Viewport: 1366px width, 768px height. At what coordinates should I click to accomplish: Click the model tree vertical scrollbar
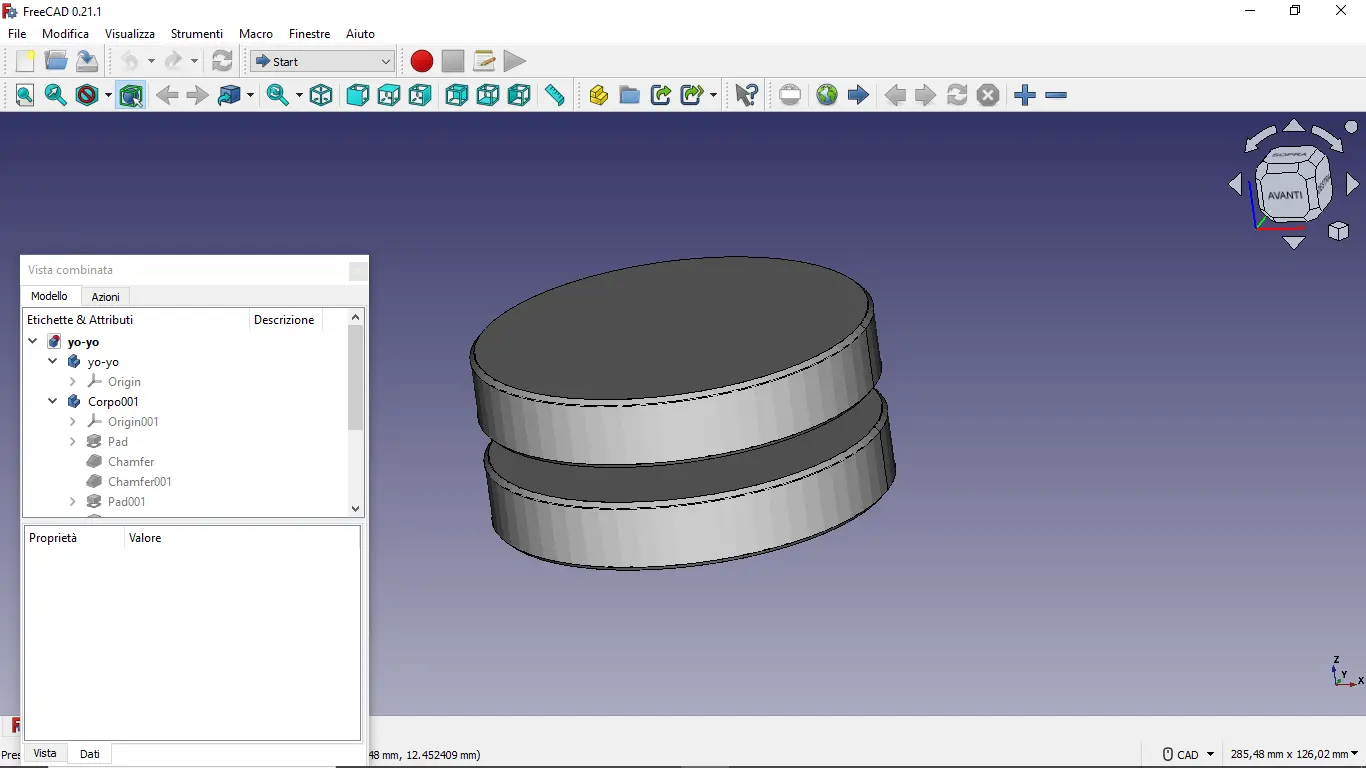[355, 378]
